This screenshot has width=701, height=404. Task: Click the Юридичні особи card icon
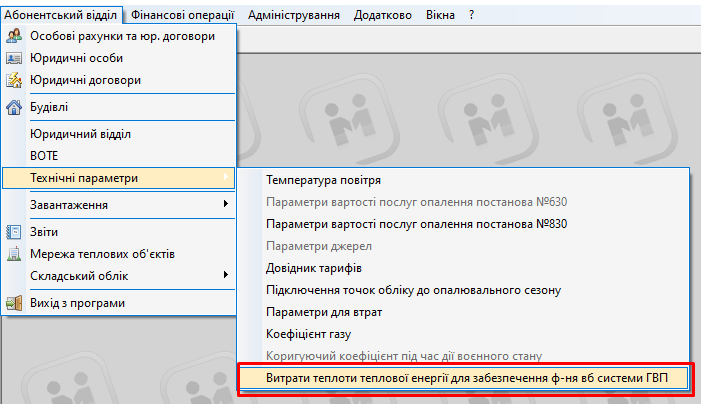pyautogui.click(x=14, y=58)
